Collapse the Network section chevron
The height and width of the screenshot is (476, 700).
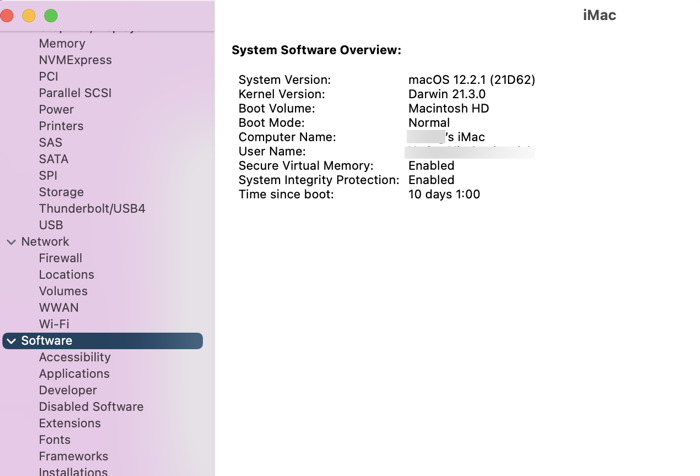[x=11, y=242]
